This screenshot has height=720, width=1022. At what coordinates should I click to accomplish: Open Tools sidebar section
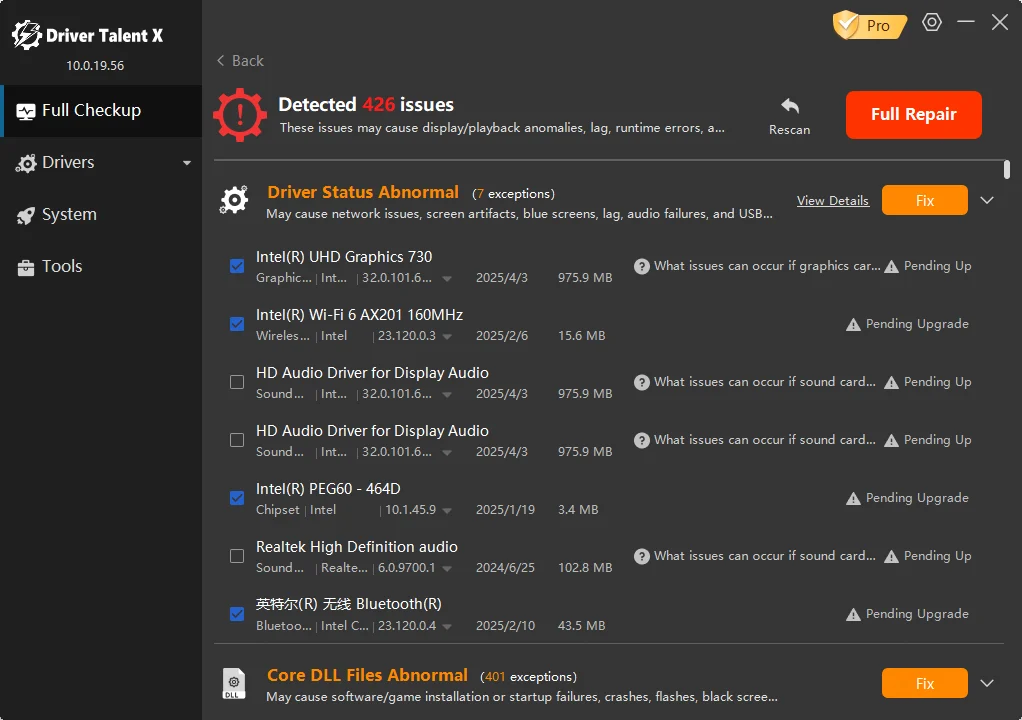[102, 266]
